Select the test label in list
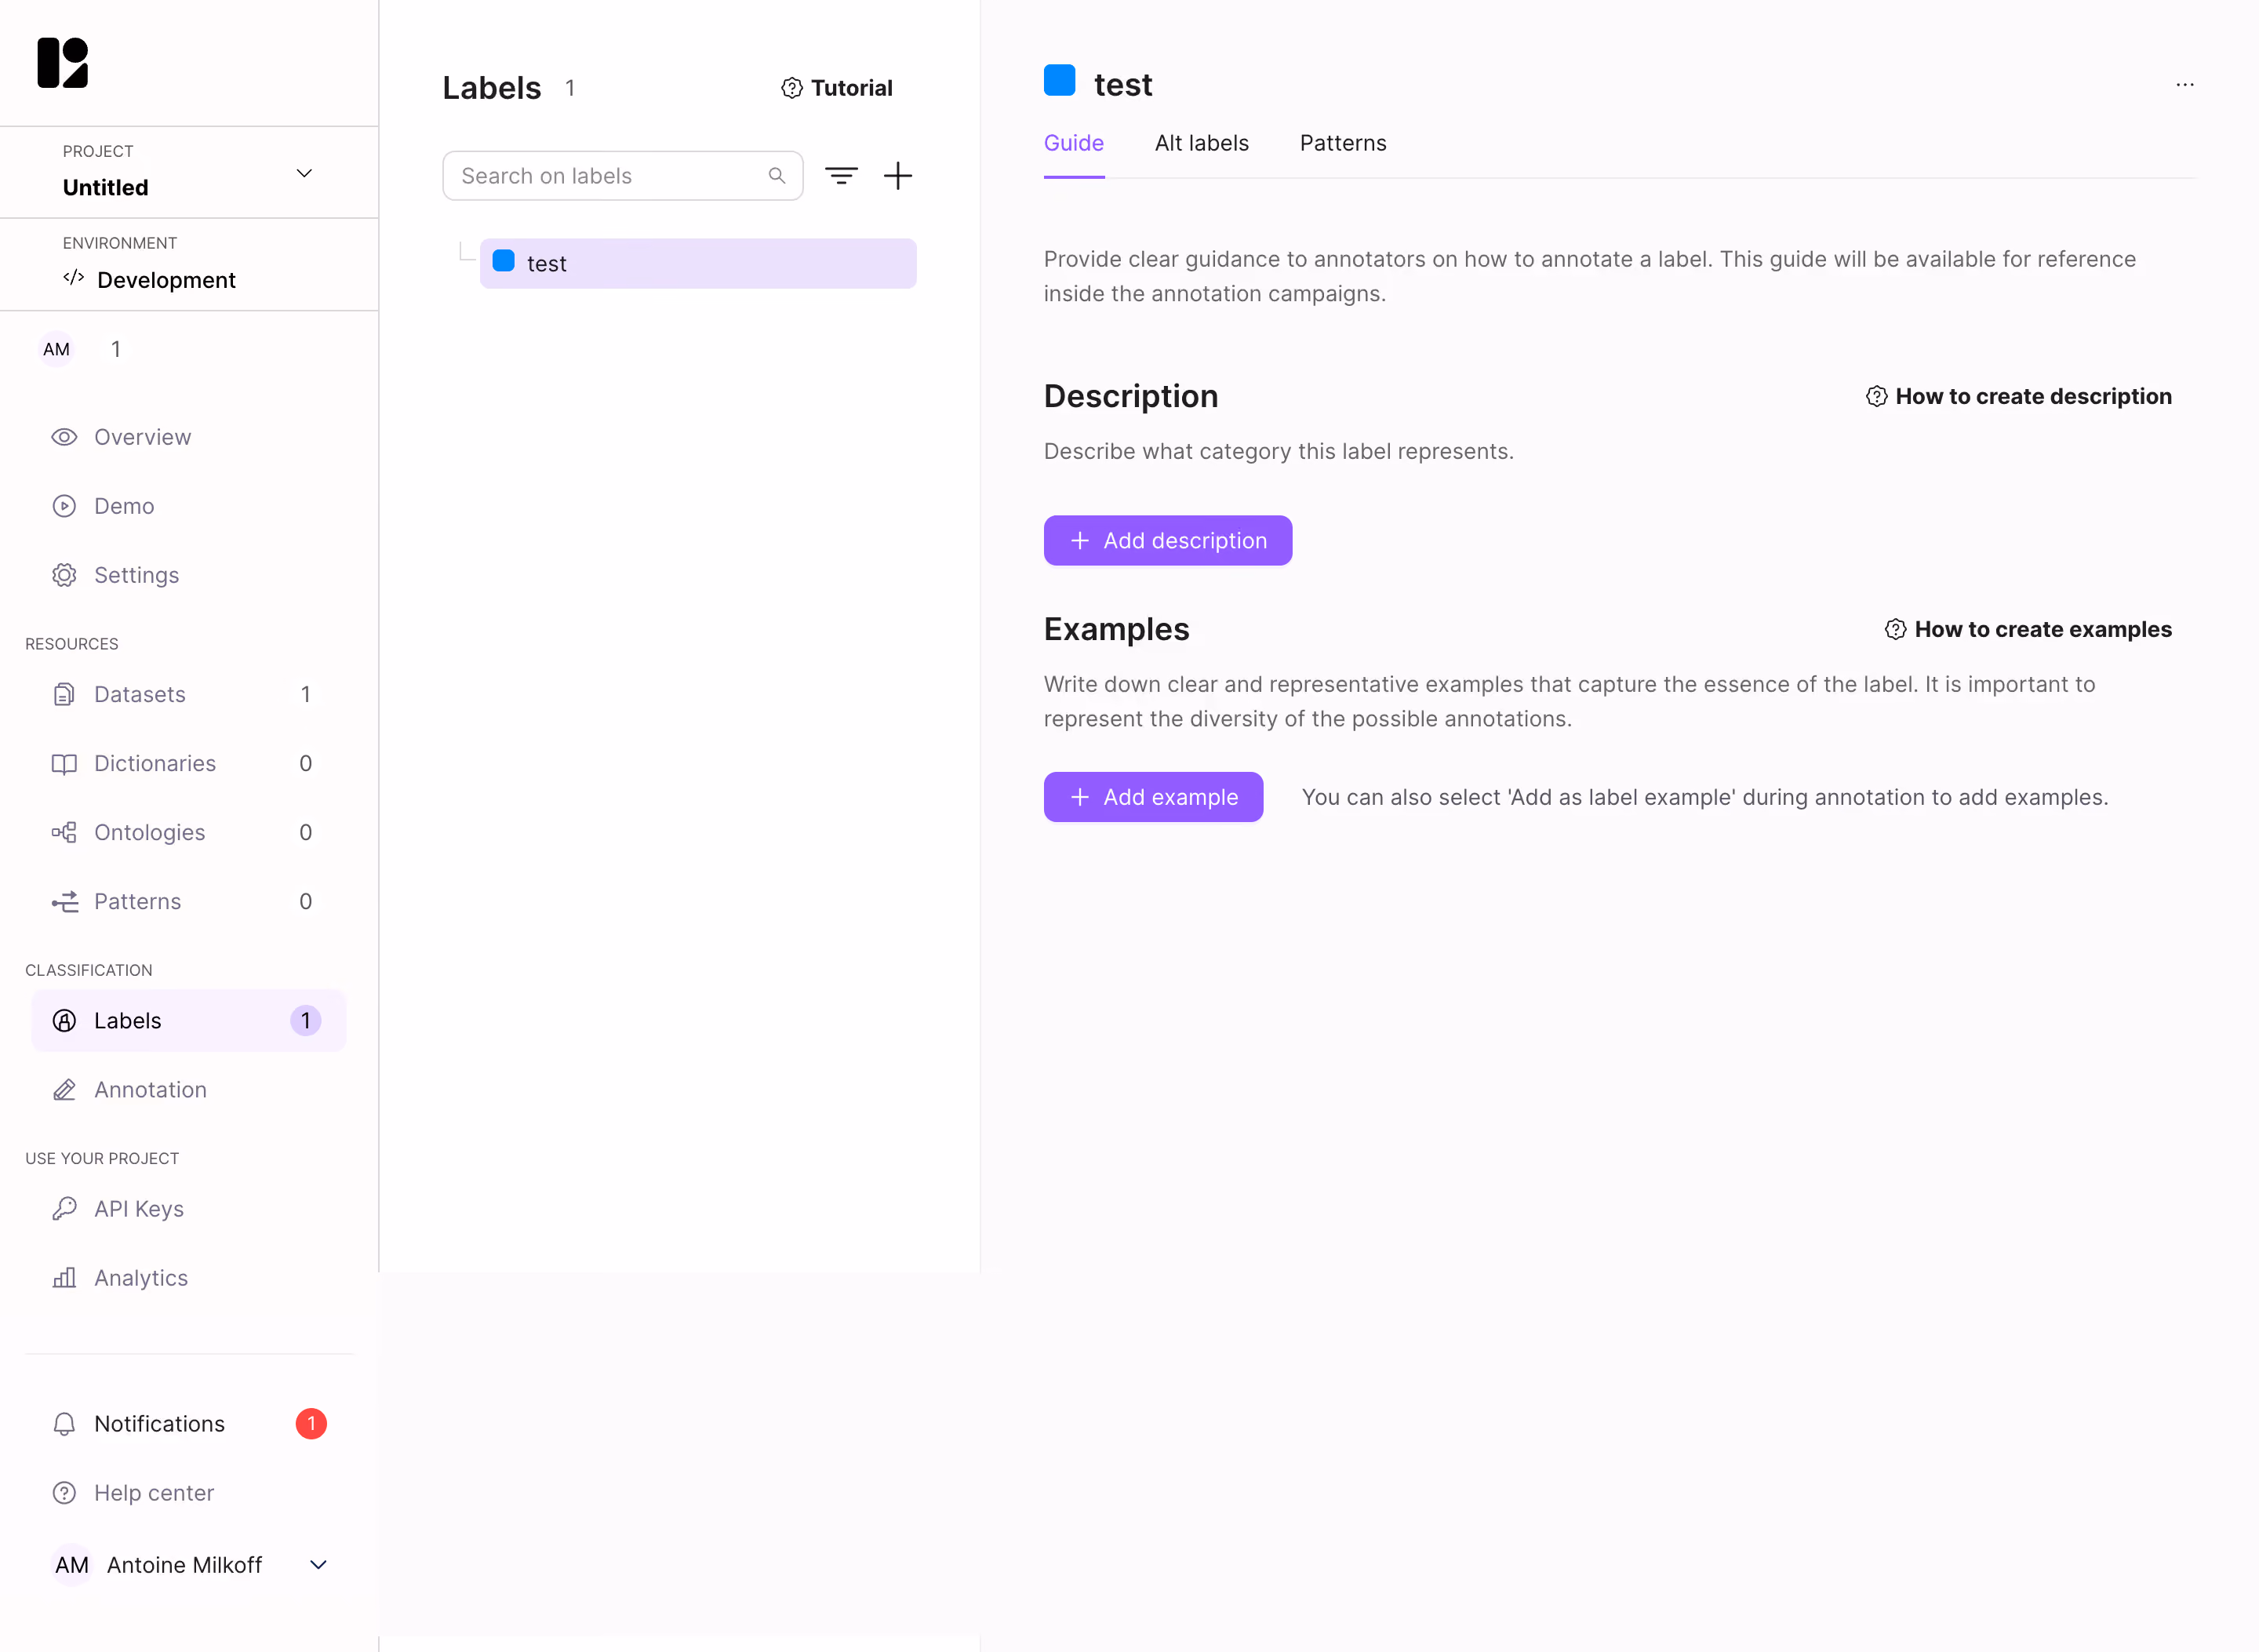2259x1652 pixels. 698,263
